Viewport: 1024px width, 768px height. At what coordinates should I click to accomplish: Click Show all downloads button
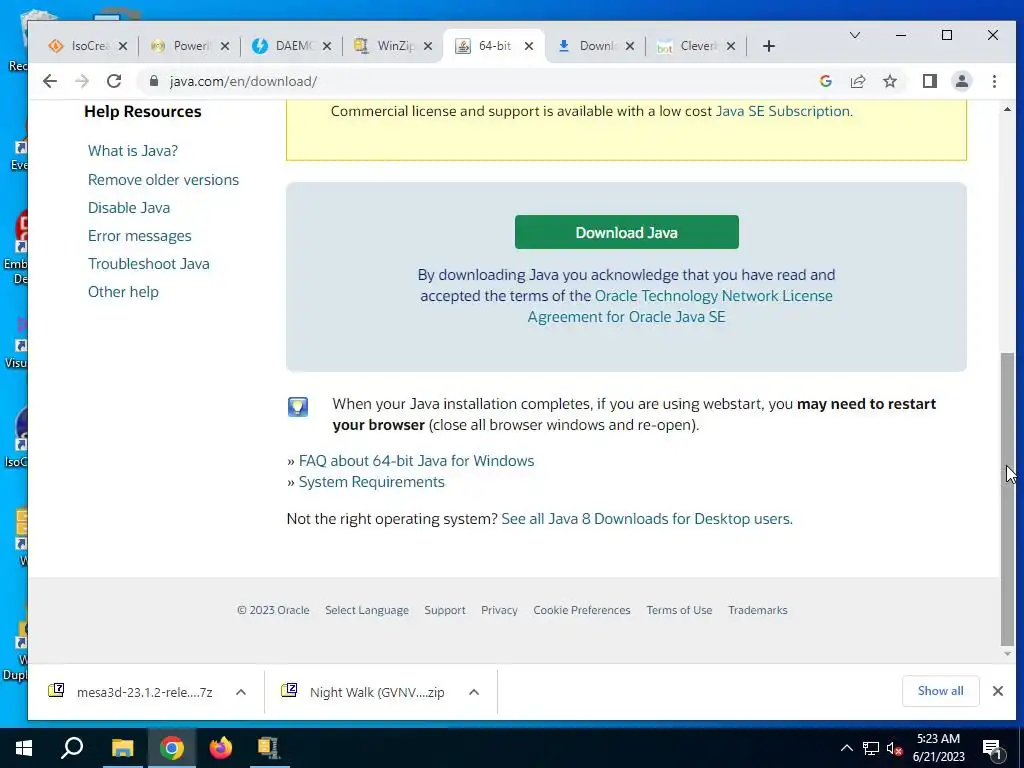pyautogui.click(x=940, y=691)
